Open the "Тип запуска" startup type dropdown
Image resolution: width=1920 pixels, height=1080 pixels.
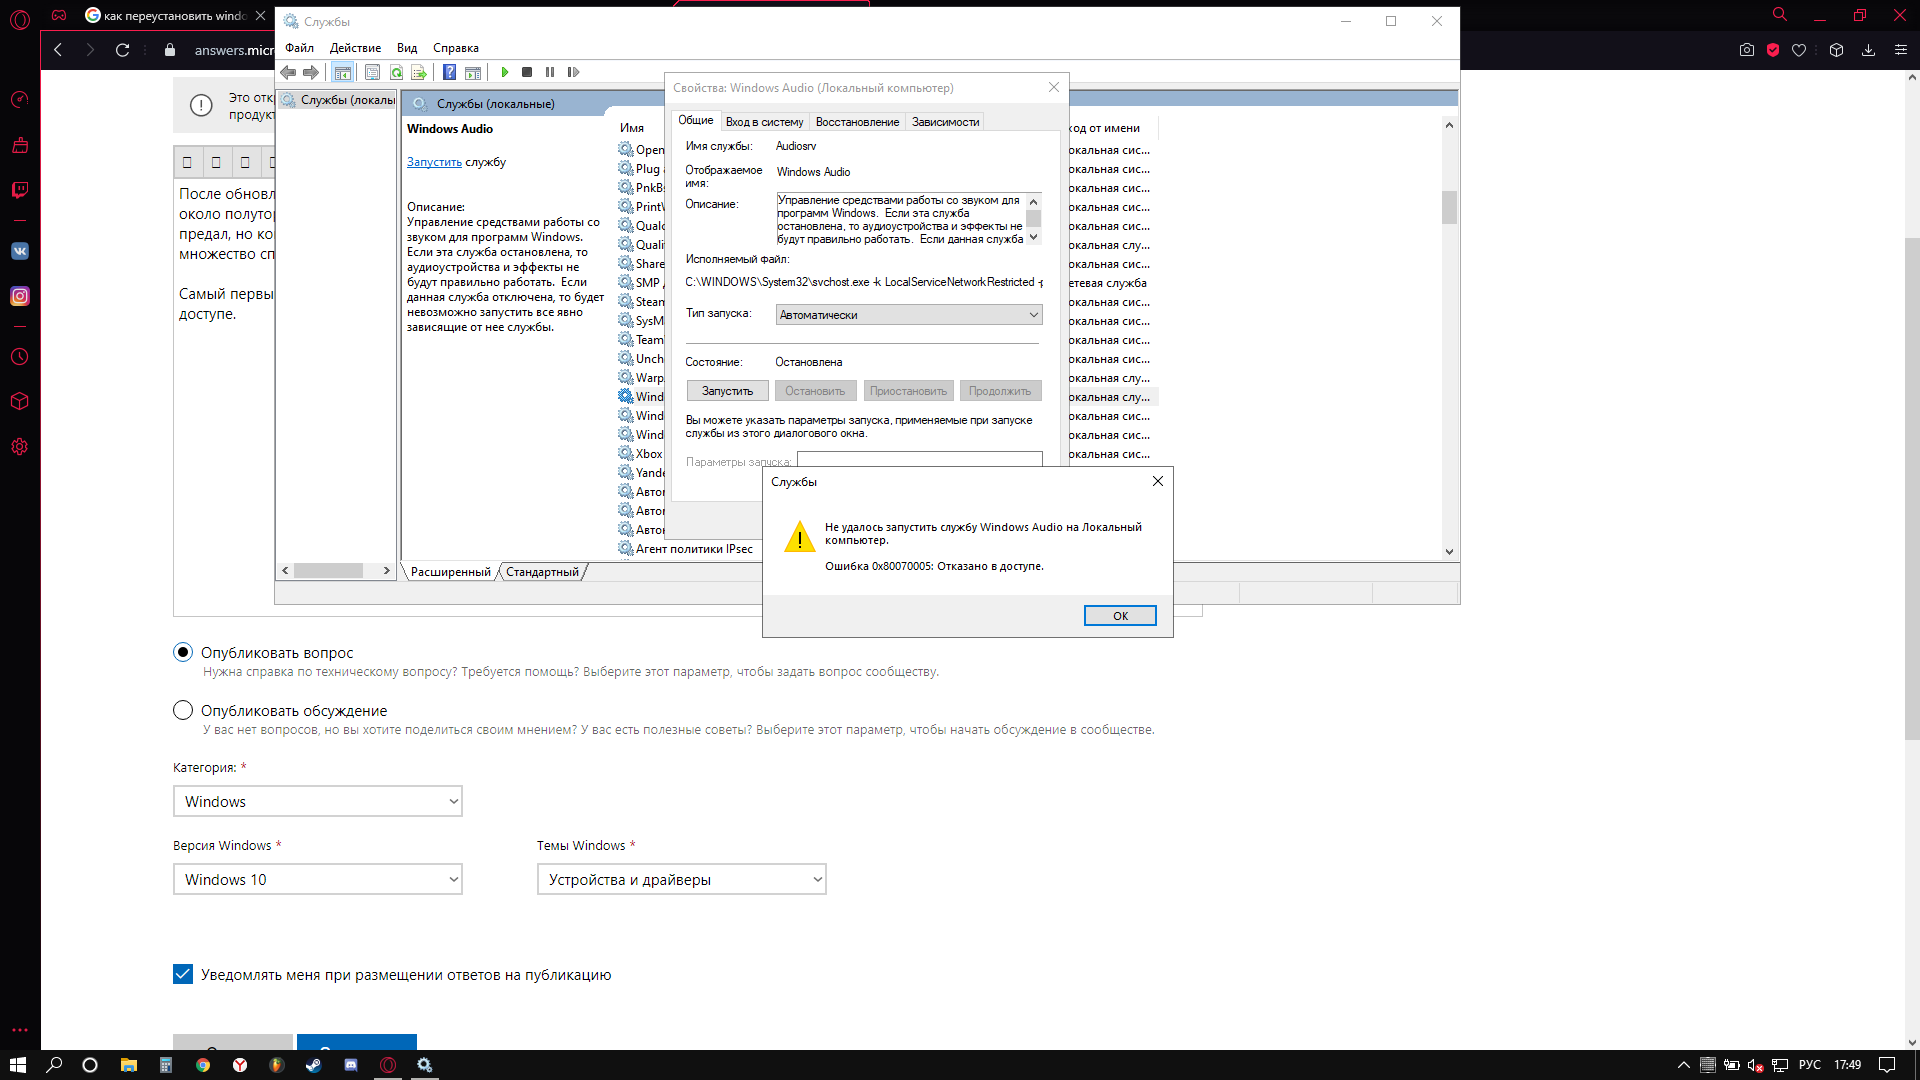(909, 315)
